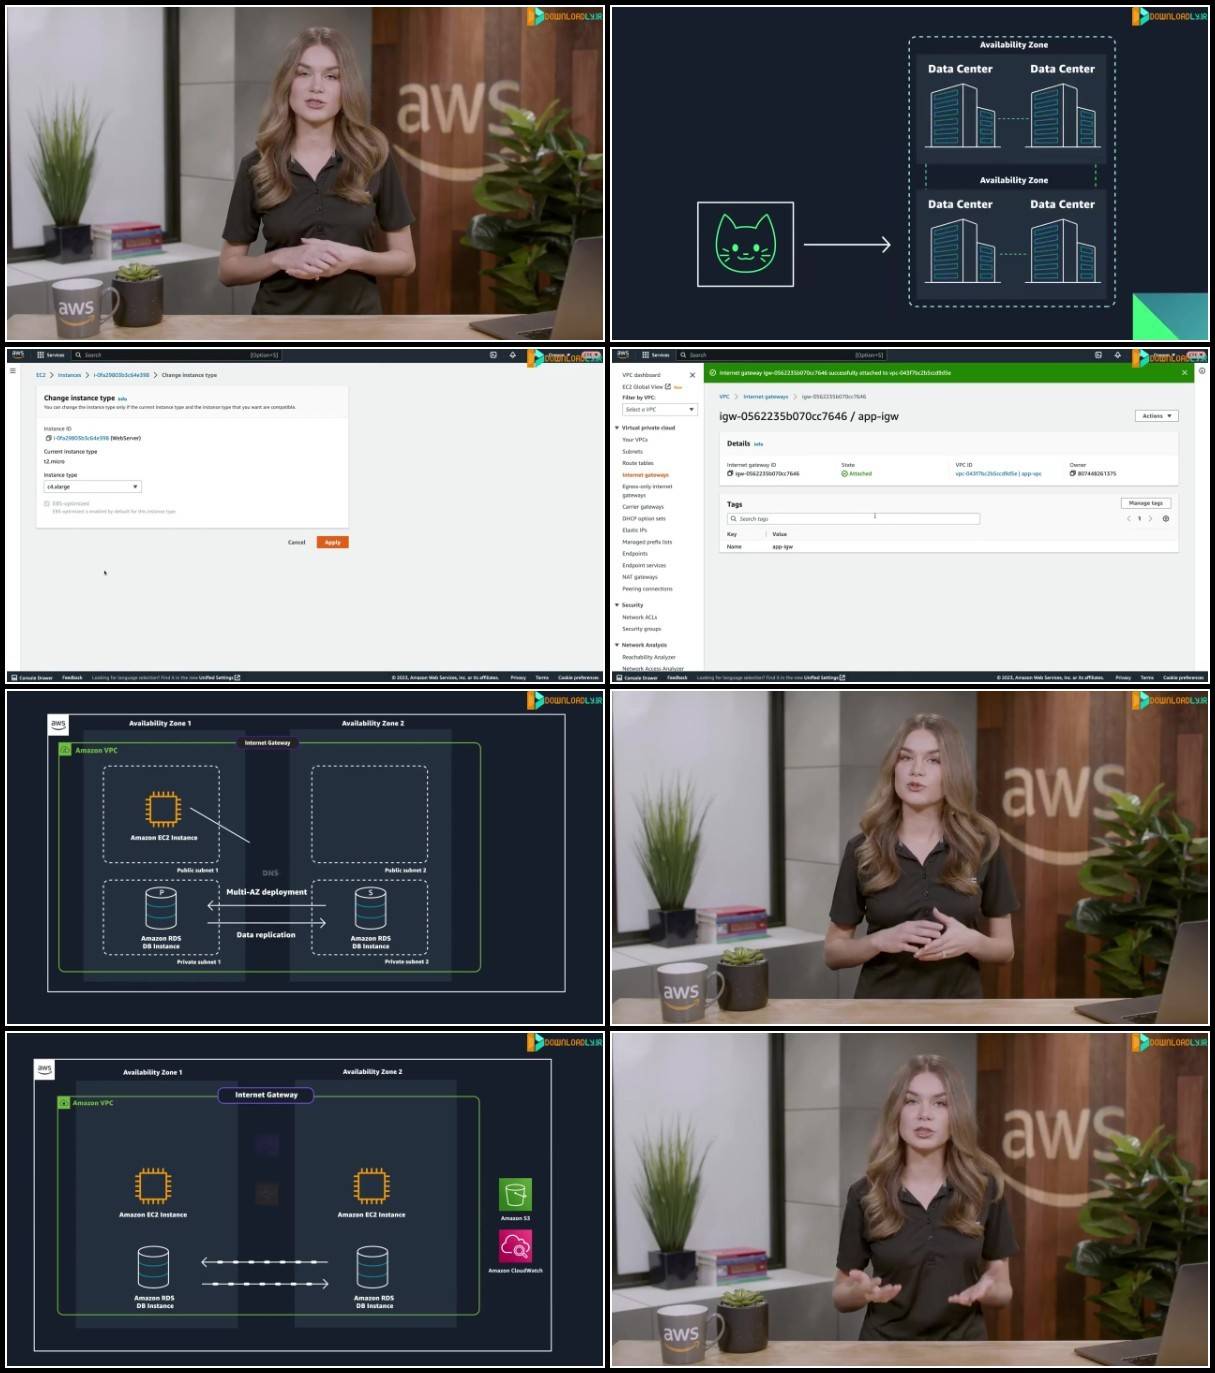This screenshot has height=1373, width=1215.
Task: Copy the Internet gateway ID using copy icon
Action: [x=730, y=474]
